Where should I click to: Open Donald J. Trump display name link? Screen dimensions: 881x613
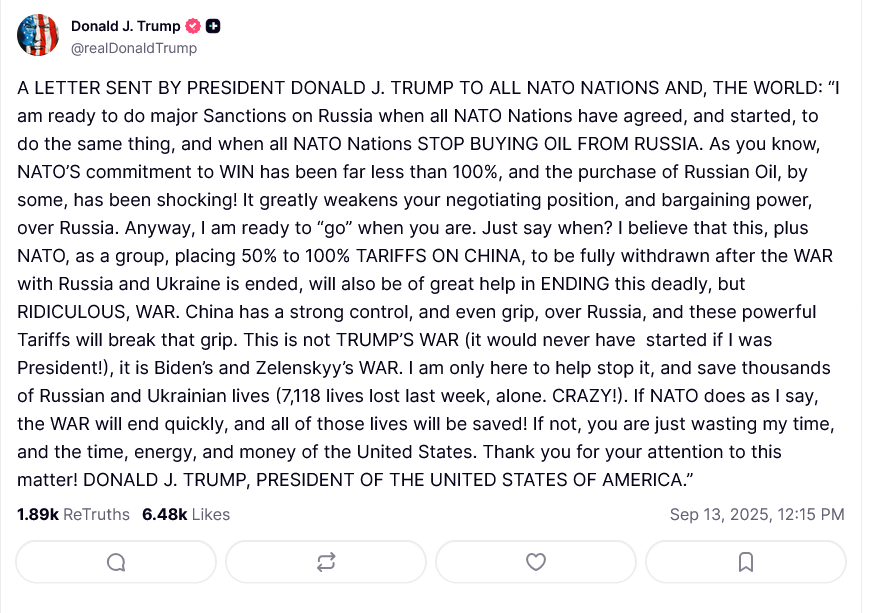pyautogui.click(x=125, y=27)
